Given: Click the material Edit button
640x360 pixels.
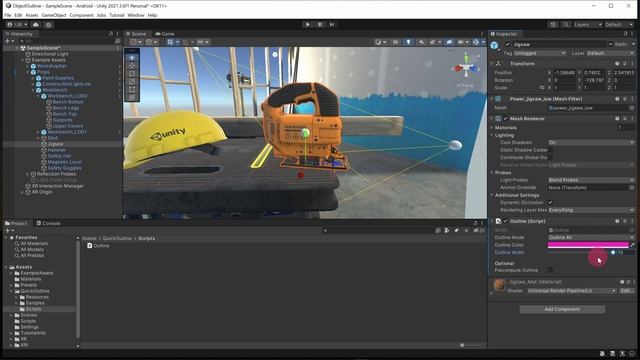Looking at the screenshot, I should pyautogui.click(x=626, y=291).
